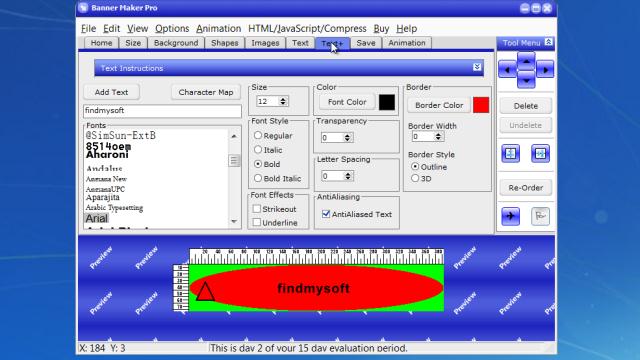Click the fonts list scroll down arrow
This screenshot has width=640, height=360.
(234, 222)
